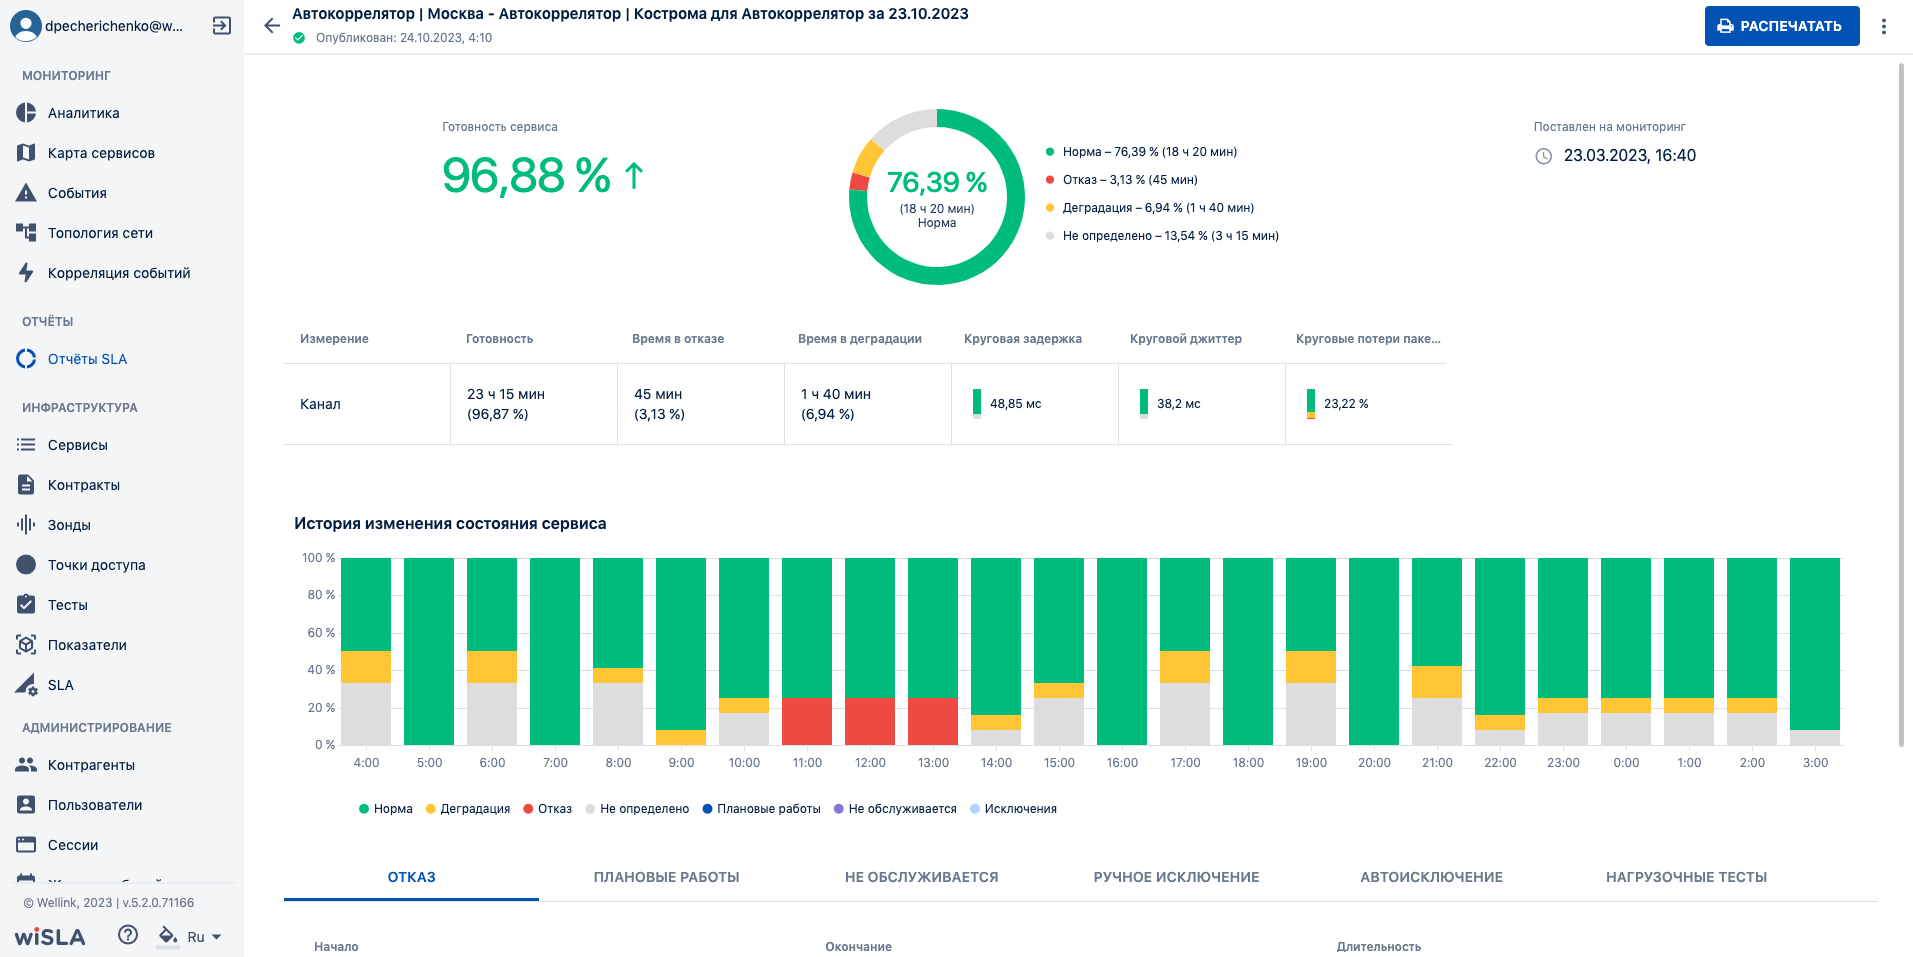Screen dimensions: 1913x957
Task: Click the Канал row label
Action: click(320, 404)
